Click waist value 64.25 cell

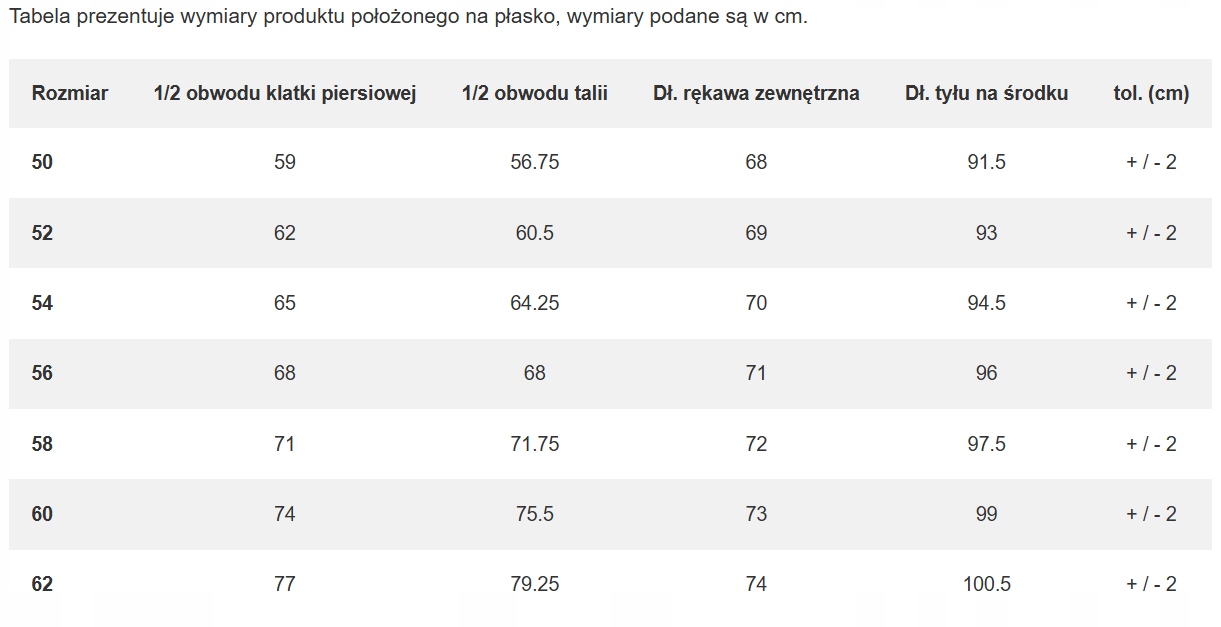(535, 303)
